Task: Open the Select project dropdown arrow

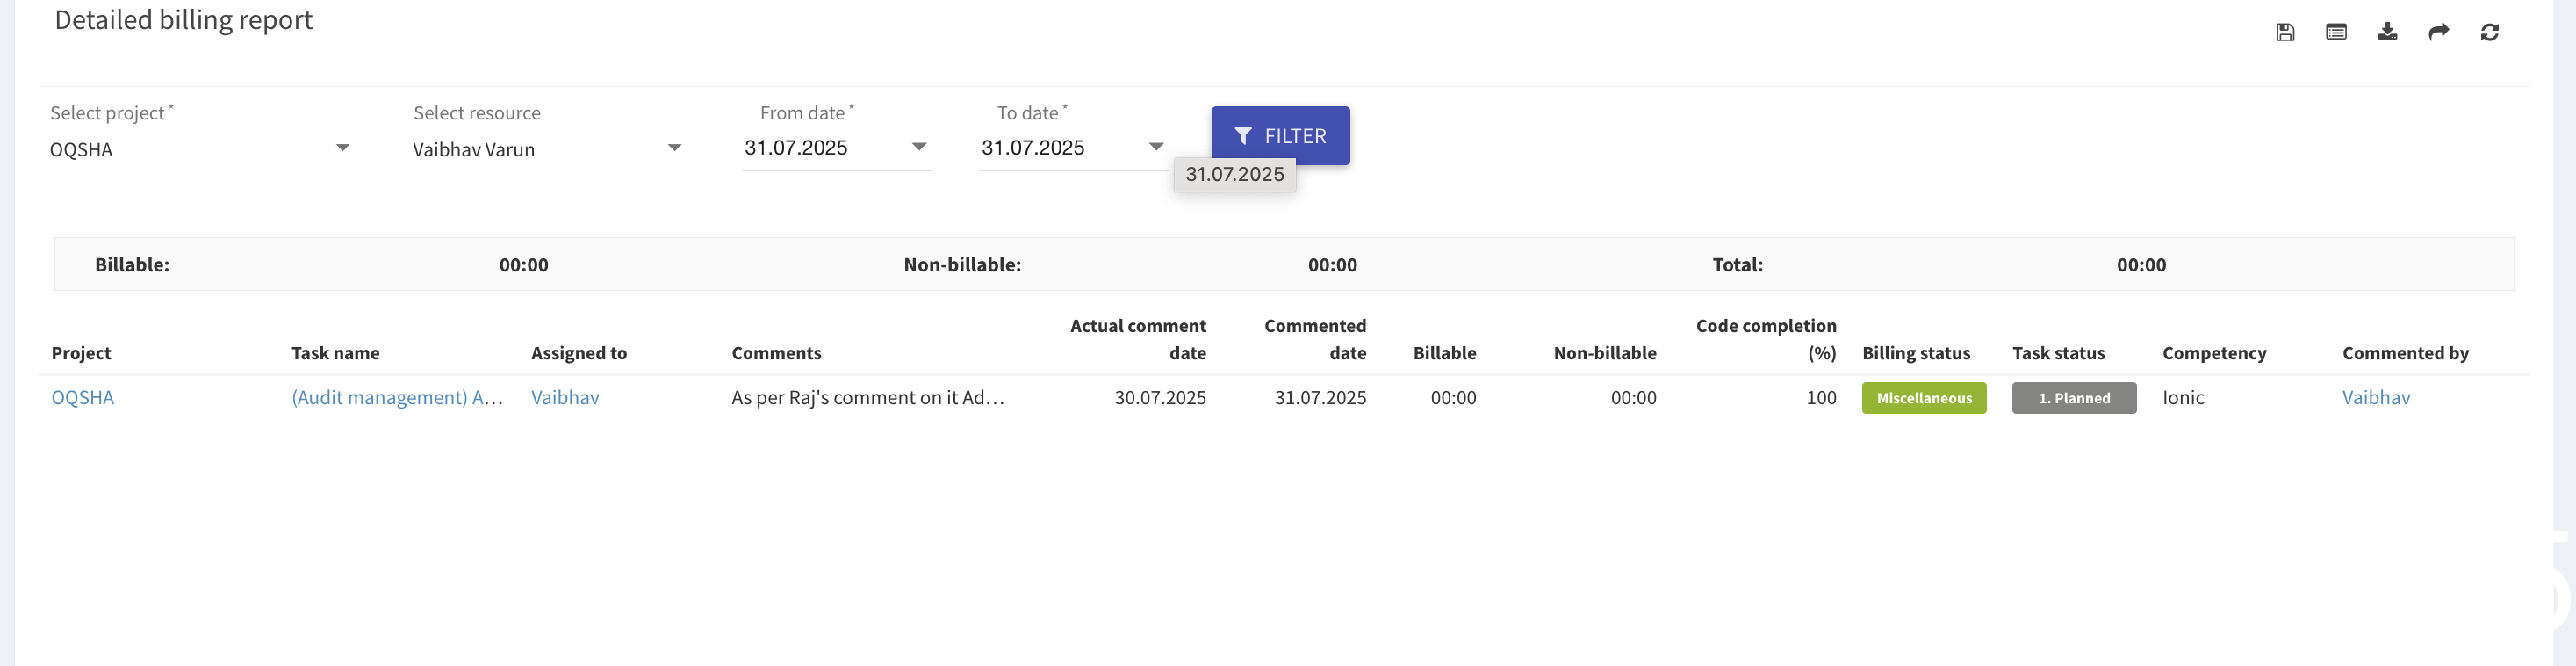Action: pos(342,148)
